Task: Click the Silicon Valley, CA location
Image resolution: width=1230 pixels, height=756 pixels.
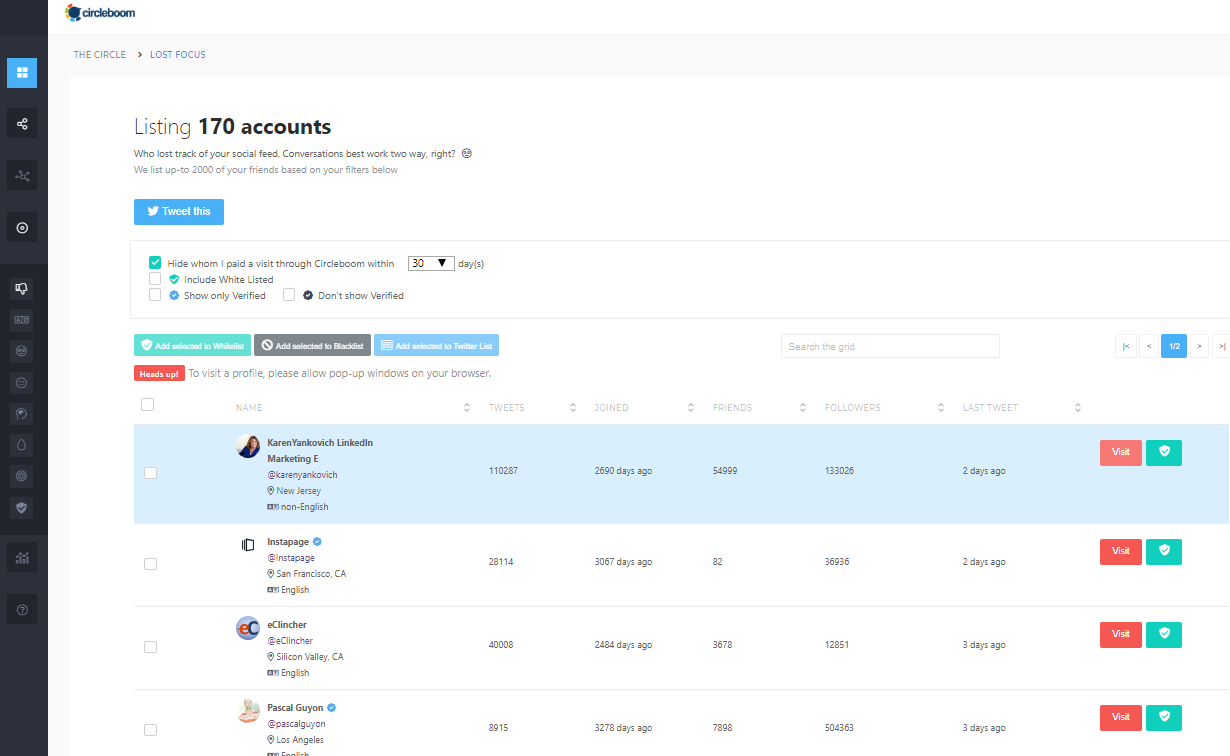Action: click(310, 657)
